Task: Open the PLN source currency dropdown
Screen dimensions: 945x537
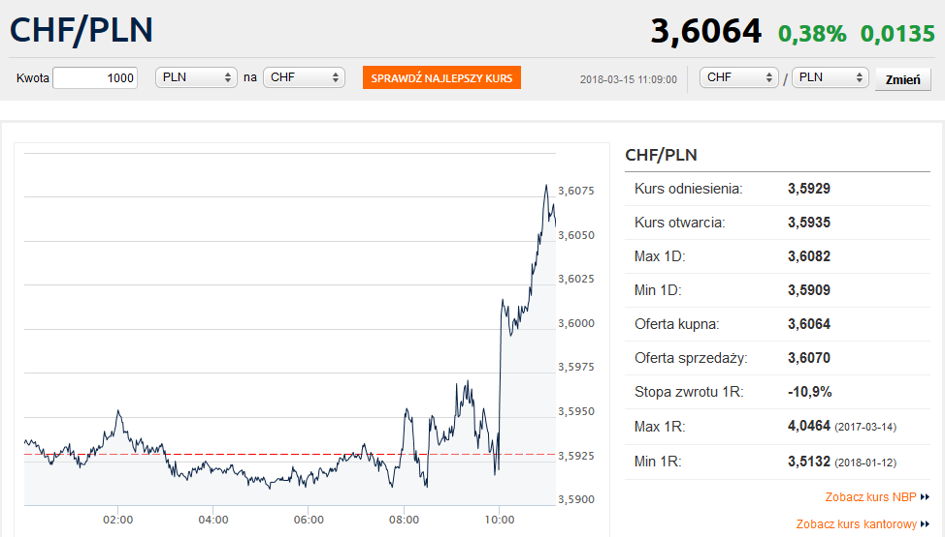Action: point(196,77)
